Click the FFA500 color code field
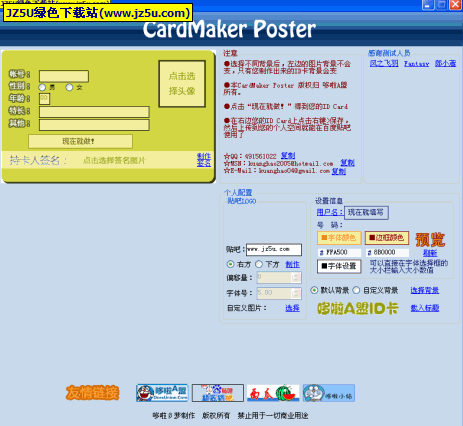Image resolution: width=463 pixels, height=426 pixels. tap(339, 252)
